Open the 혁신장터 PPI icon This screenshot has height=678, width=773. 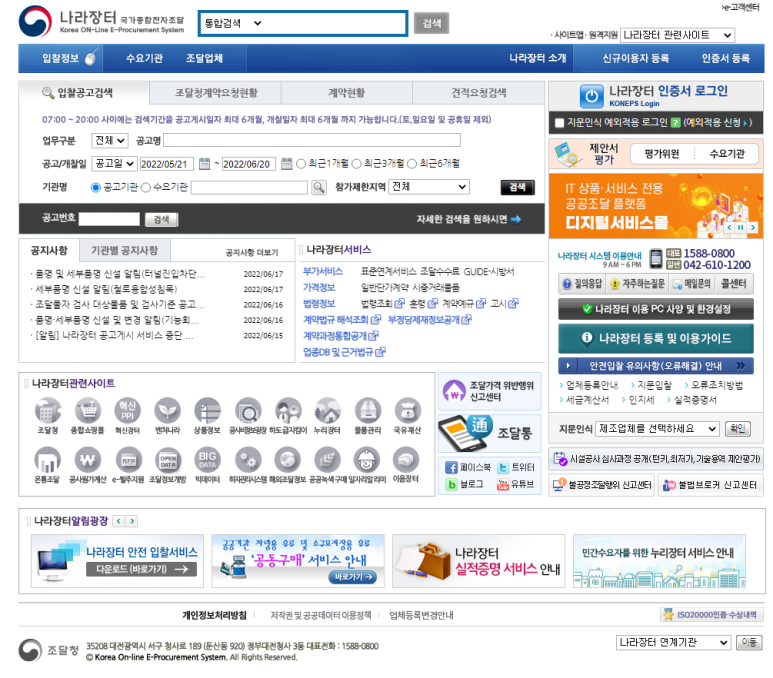coord(128,411)
